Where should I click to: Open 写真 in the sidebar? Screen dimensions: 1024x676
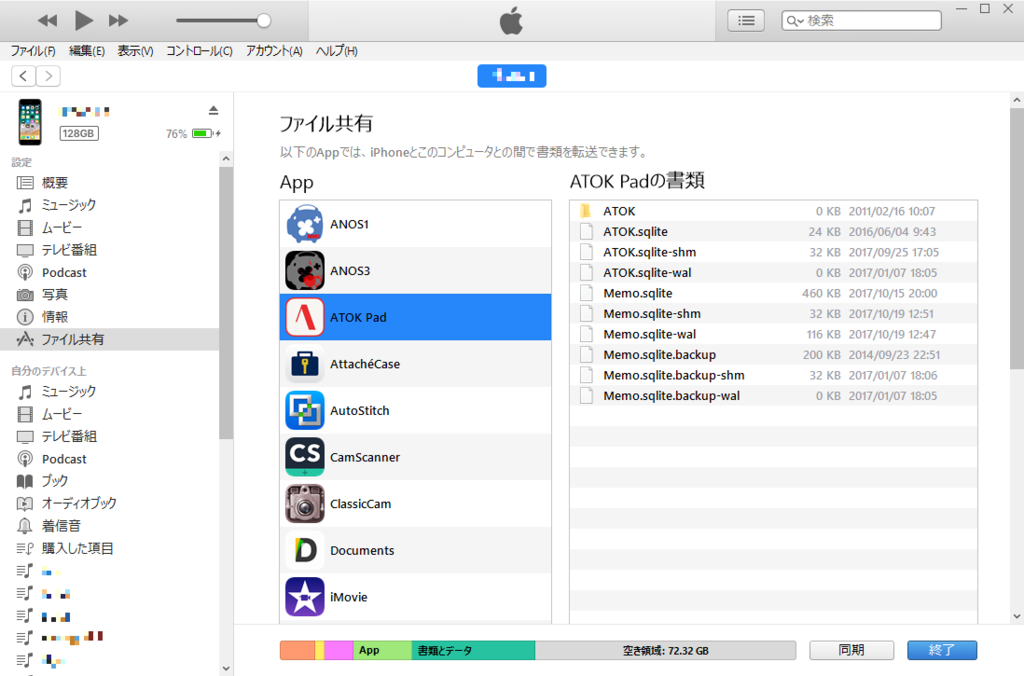[x=110, y=295]
